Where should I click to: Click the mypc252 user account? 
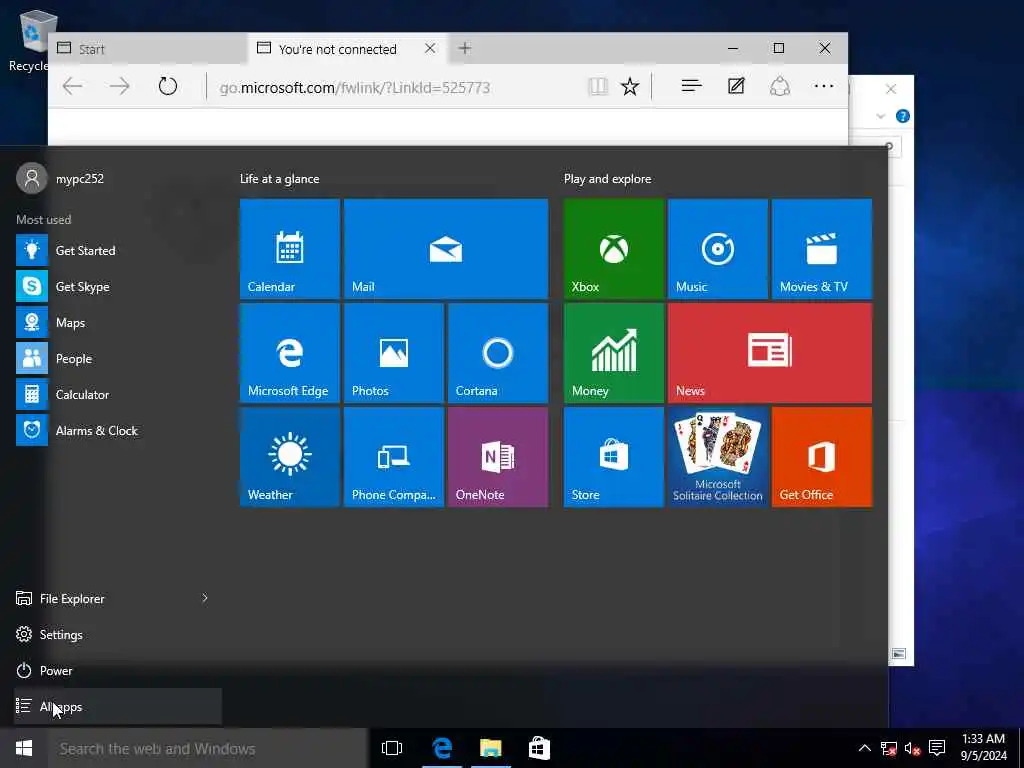pos(60,178)
